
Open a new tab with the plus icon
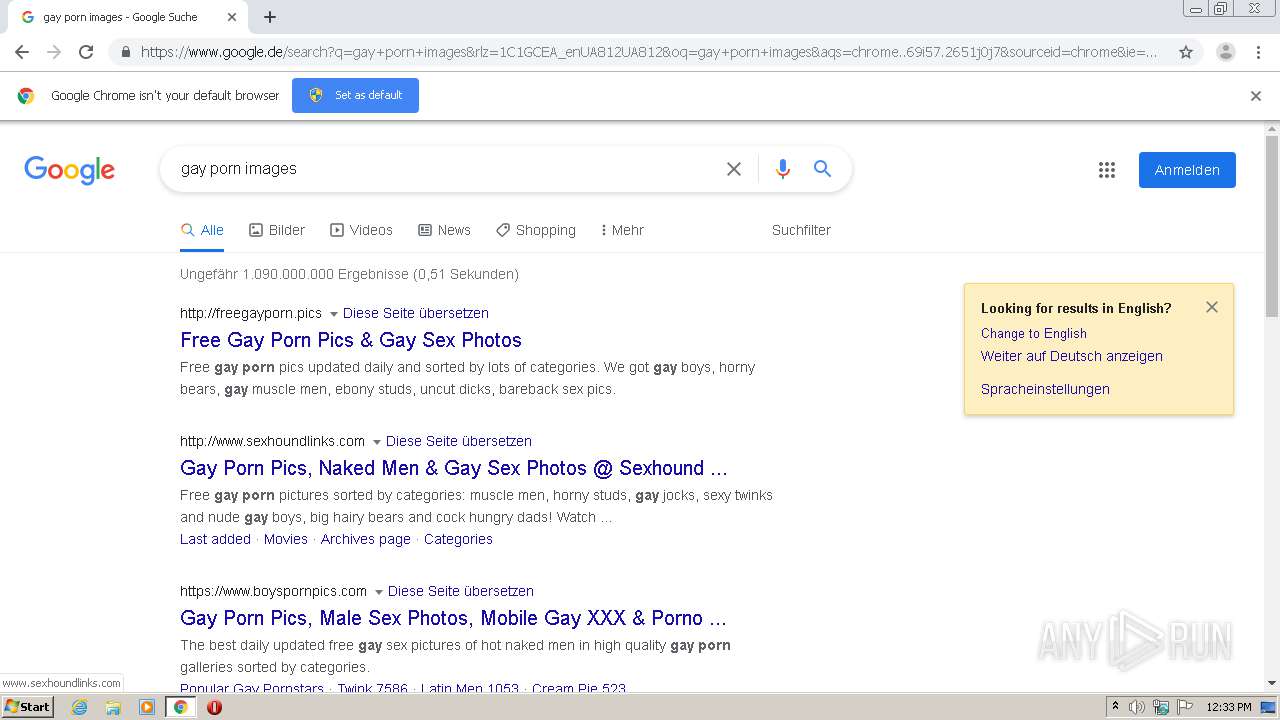tap(270, 17)
